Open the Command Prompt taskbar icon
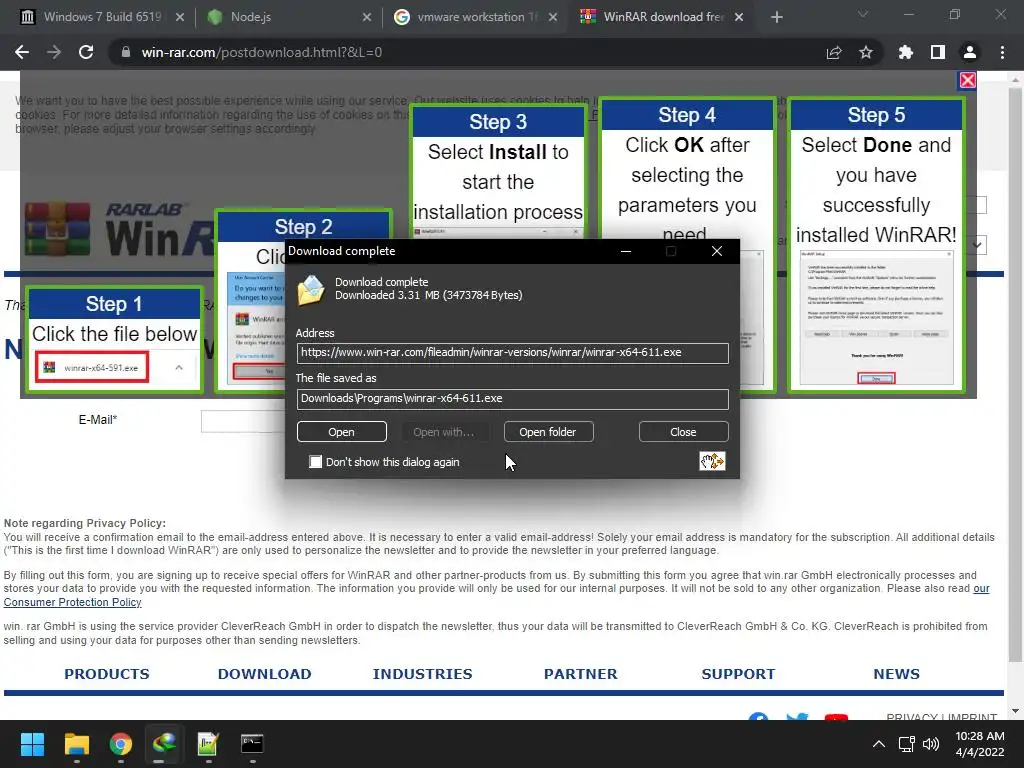Image resolution: width=1024 pixels, height=768 pixels. 252,744
